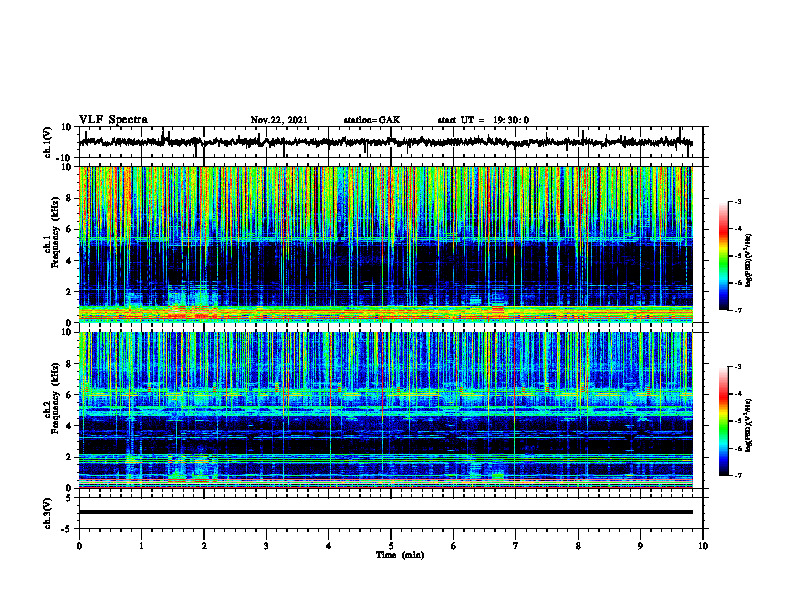Click the "6" kHz tick of ch.1 spectrogram
792x612 pixels.
[69, 230]
